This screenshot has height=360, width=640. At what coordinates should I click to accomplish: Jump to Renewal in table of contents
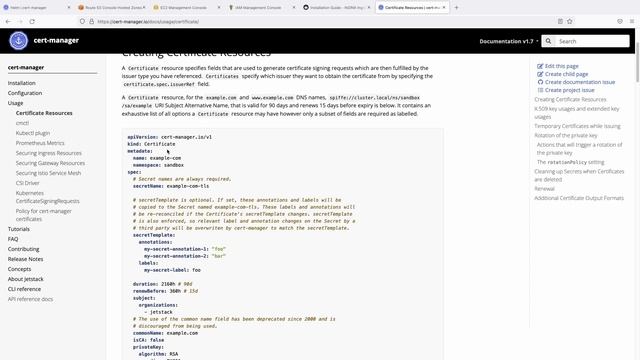(x=544, y=189)
